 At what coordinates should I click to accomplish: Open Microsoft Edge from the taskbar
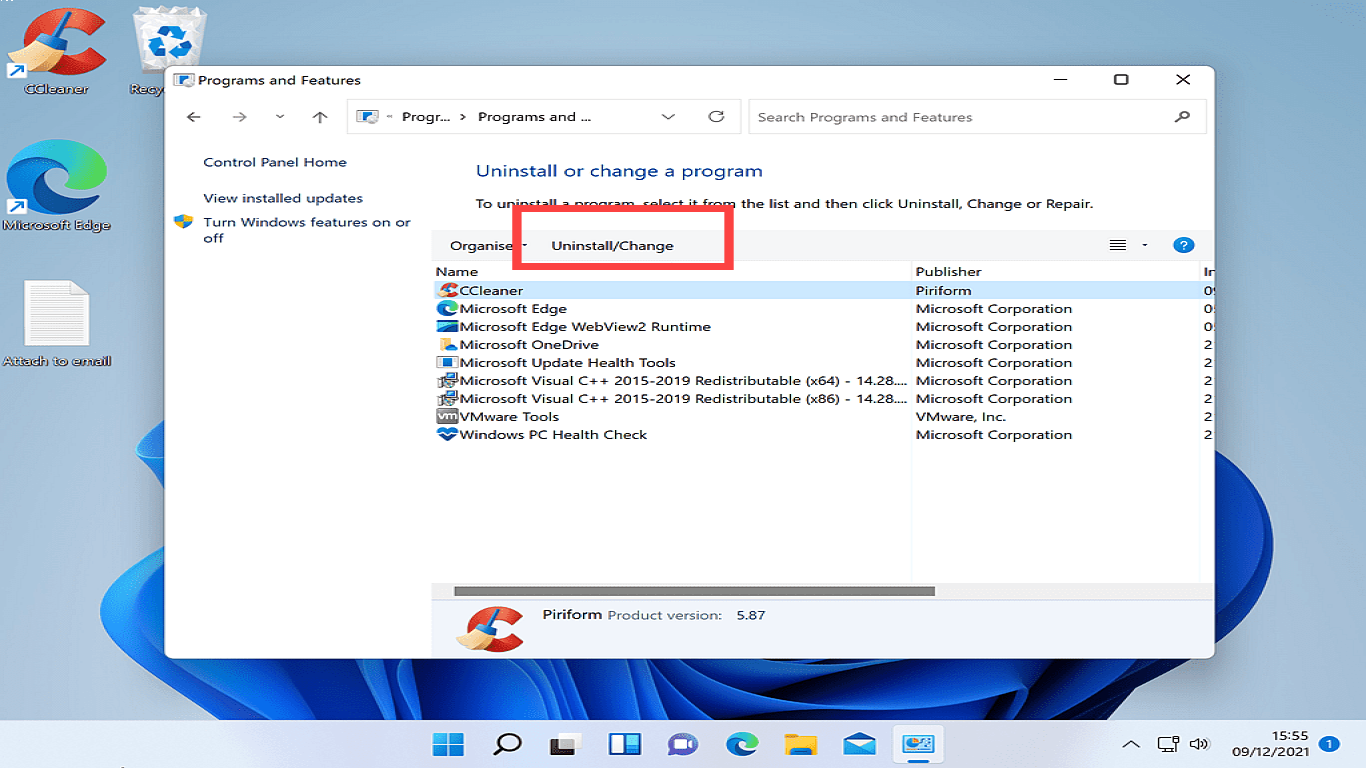click(742, 744)
